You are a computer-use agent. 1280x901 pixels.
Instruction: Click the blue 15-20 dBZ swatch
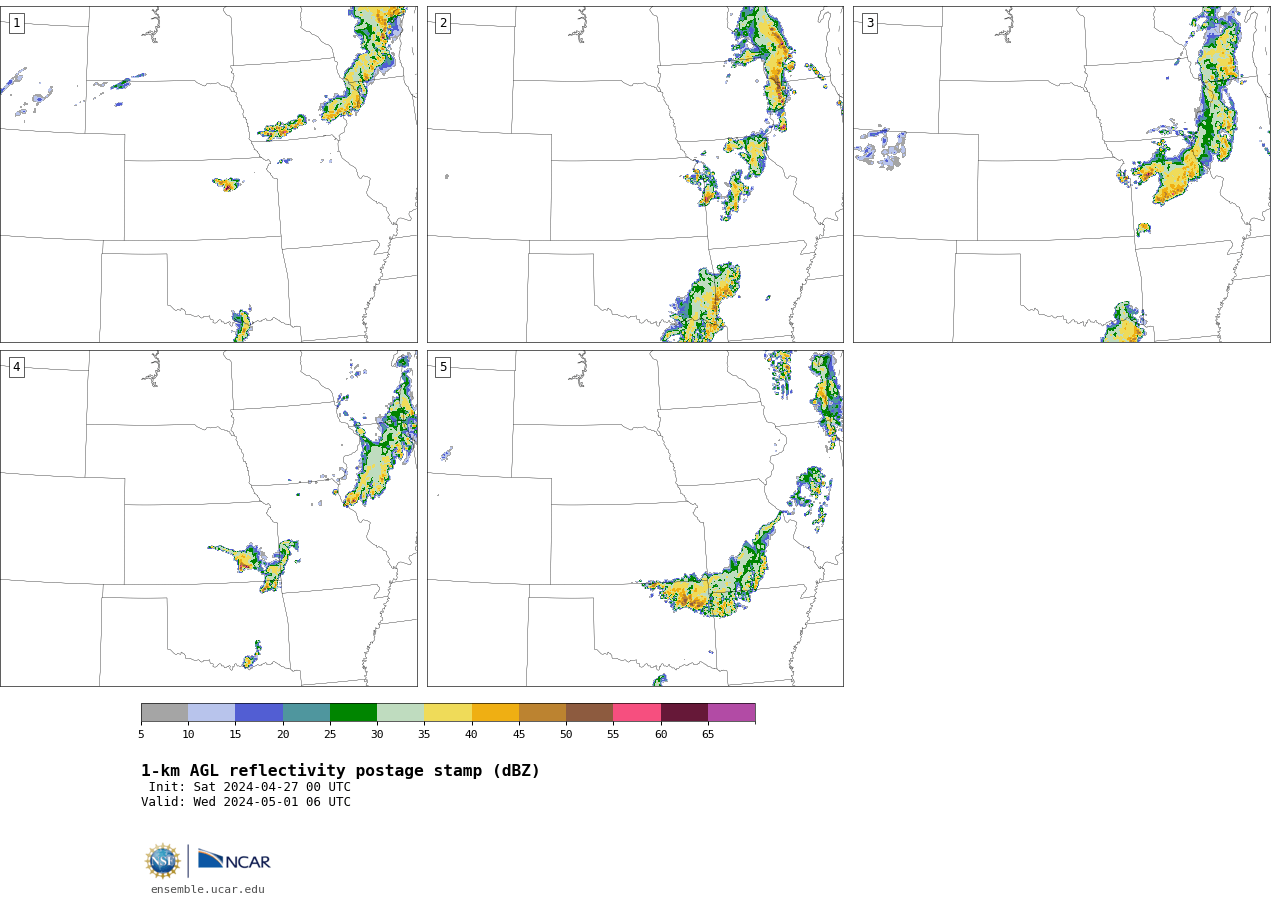tap(259, 713)
